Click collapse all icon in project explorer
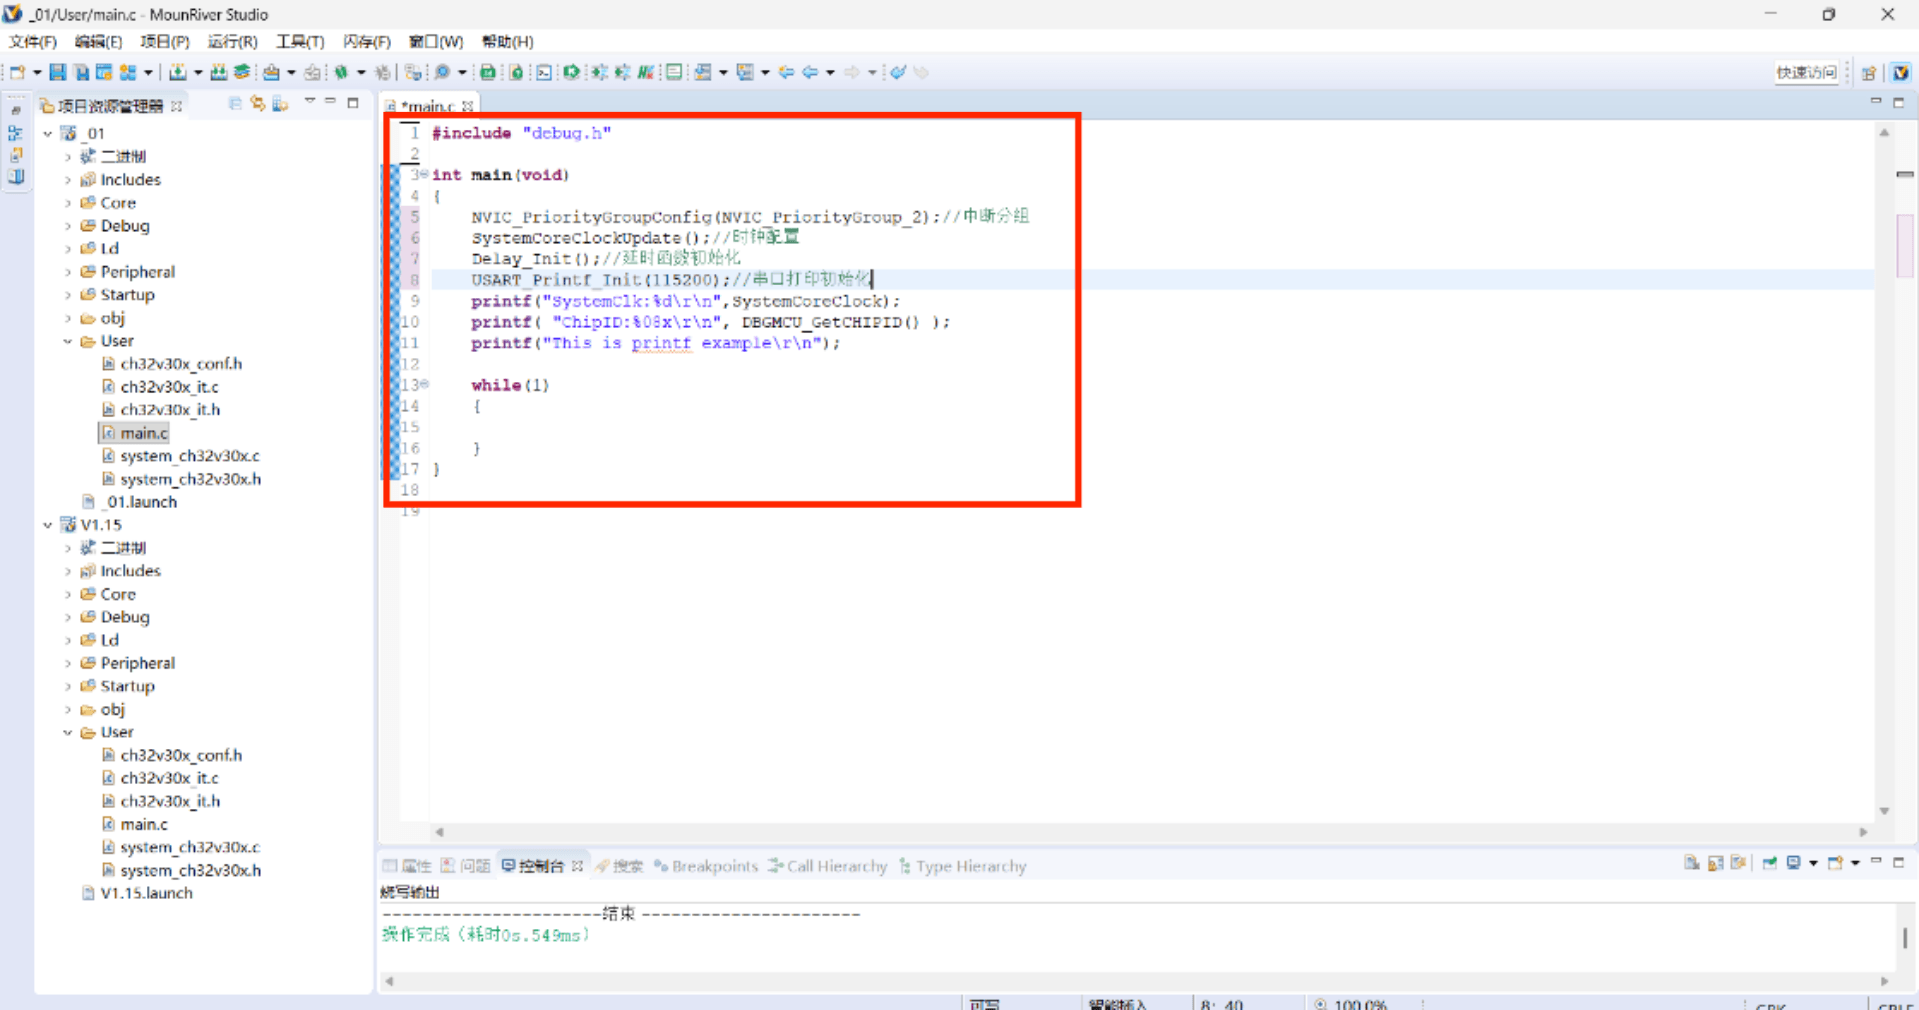The width and height of the screenshot is (1919, 1010). 235,104
